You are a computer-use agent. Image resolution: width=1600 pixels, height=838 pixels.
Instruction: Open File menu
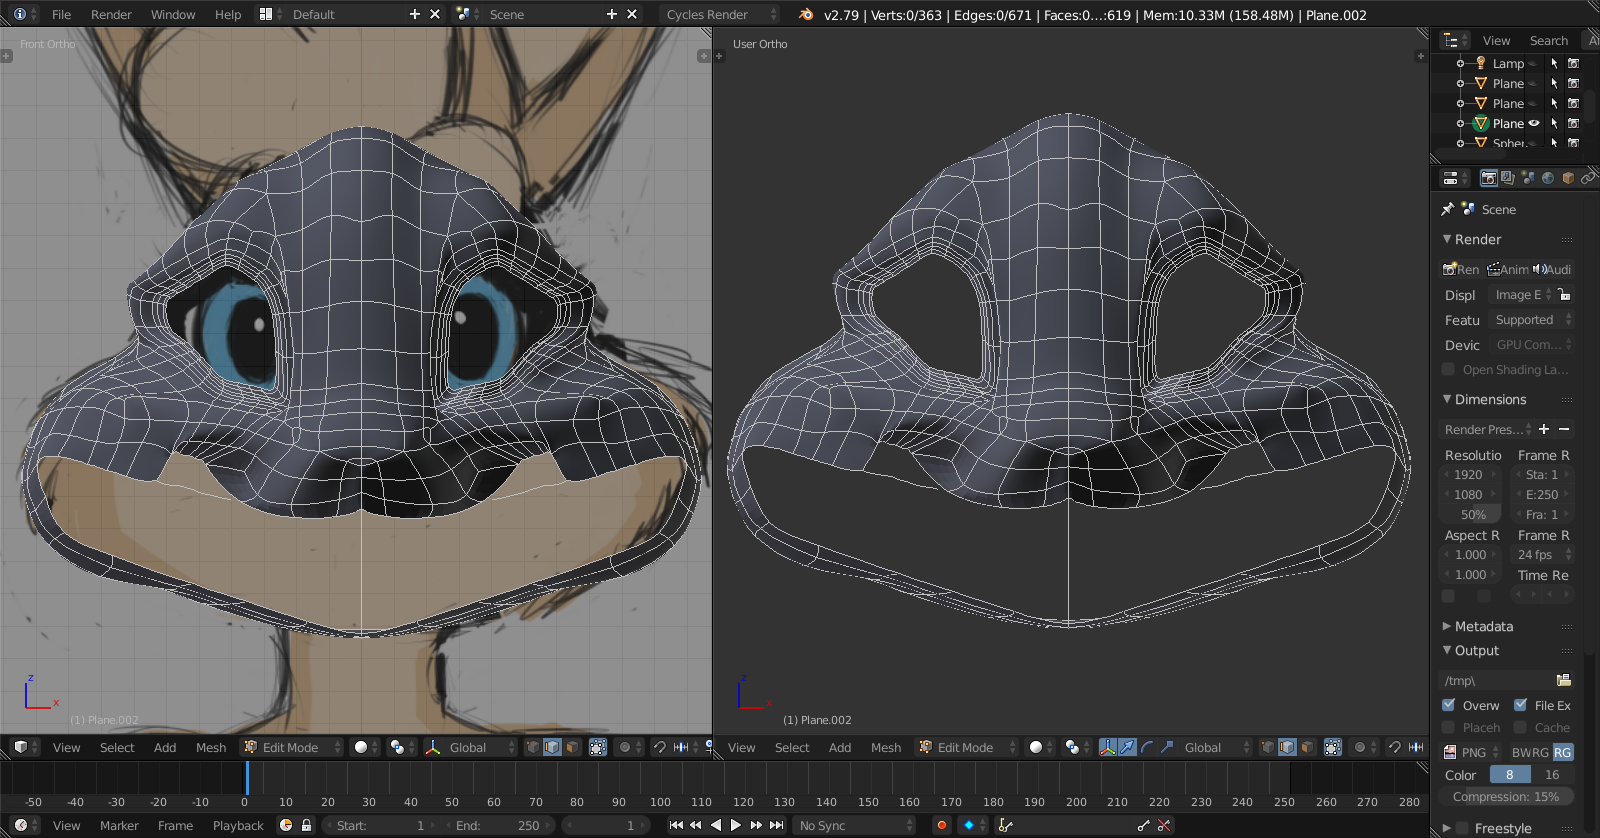pos(61,14)
